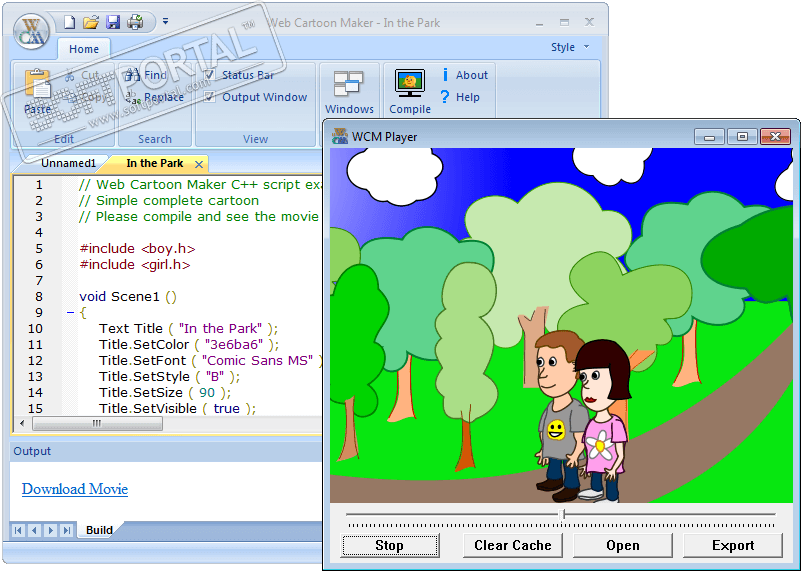The width and height of the screenshot is (803, 573).
Task: Click the 'Title.SetStyle ( "B" );' line
Action: (170, 377)
